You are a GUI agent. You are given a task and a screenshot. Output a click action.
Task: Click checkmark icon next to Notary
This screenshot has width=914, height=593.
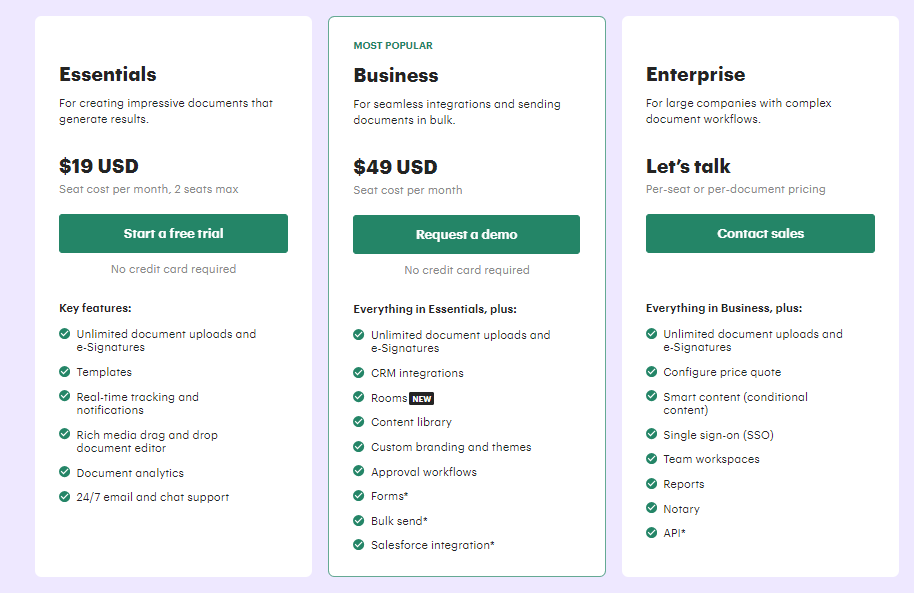click(x=652, y=509)
